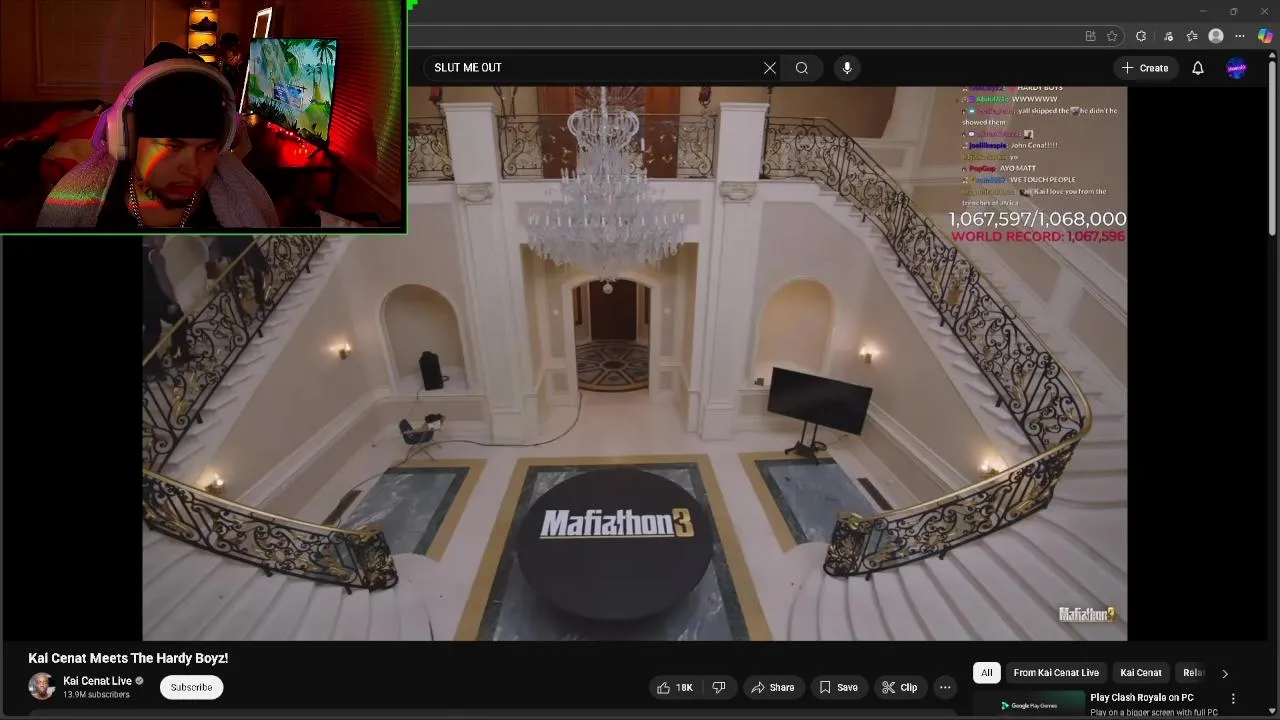Viewport: 1280px width, 720px height.
Task: Click the video player to pause
Action: coord(635,363)
